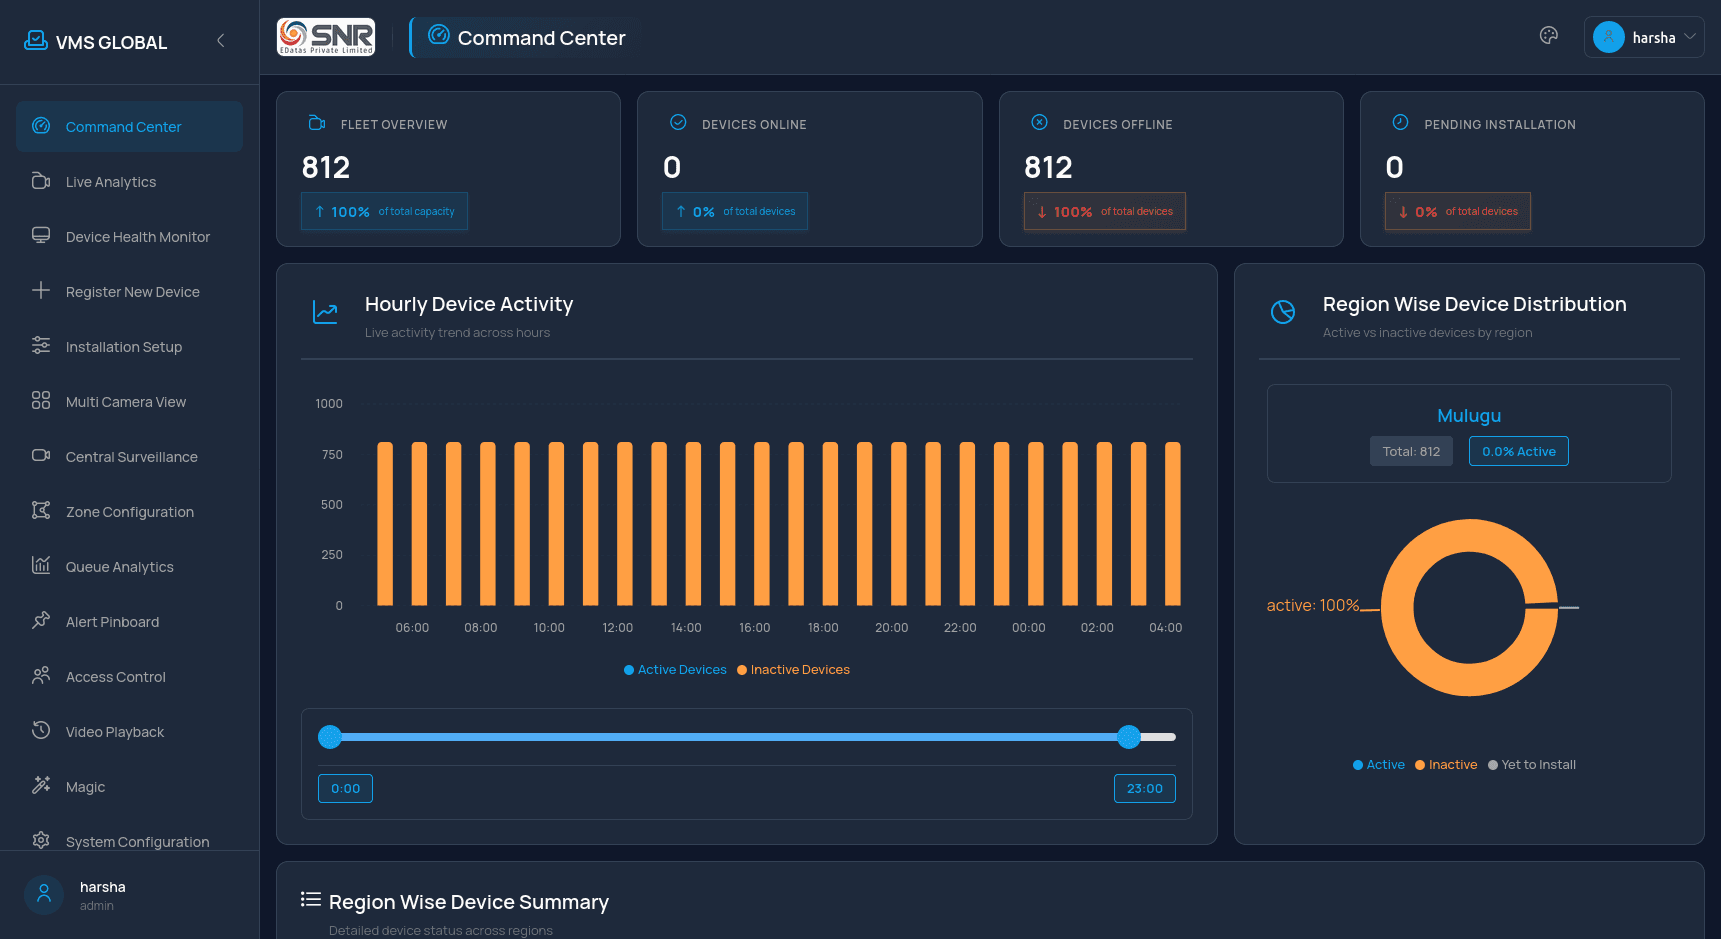Click the Video Playback history icon
Viewport: 1721px width, 939px height.
point(41,731)
